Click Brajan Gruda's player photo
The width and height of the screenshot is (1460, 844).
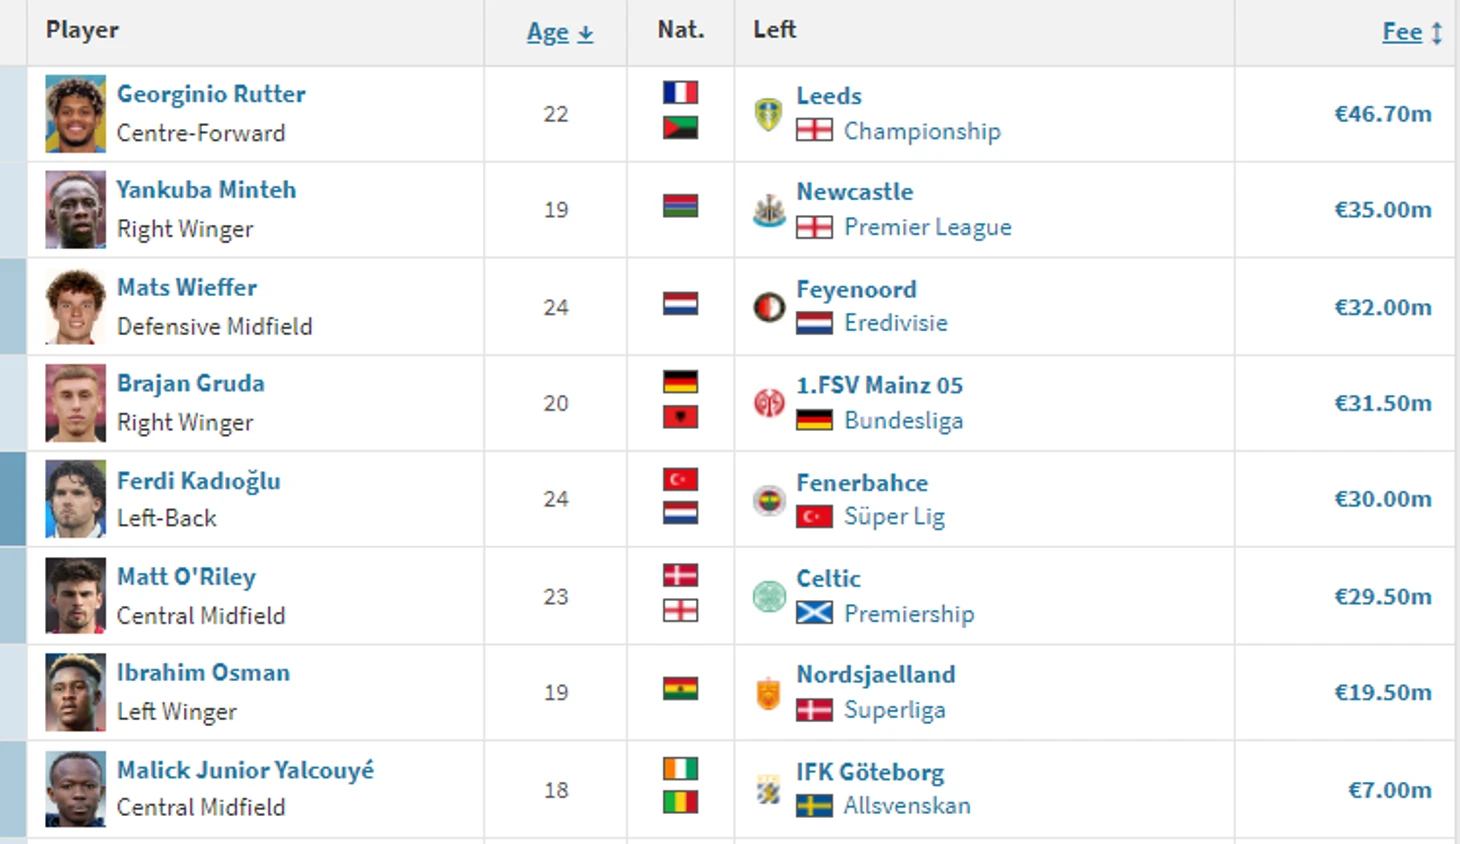75,403
